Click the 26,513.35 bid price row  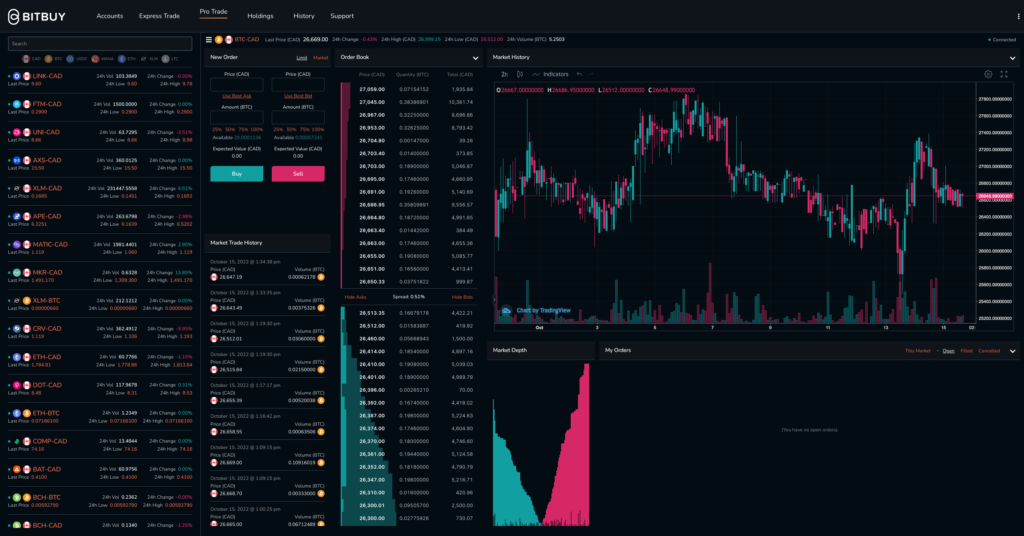pyautogui.click(x=409, y=313)
